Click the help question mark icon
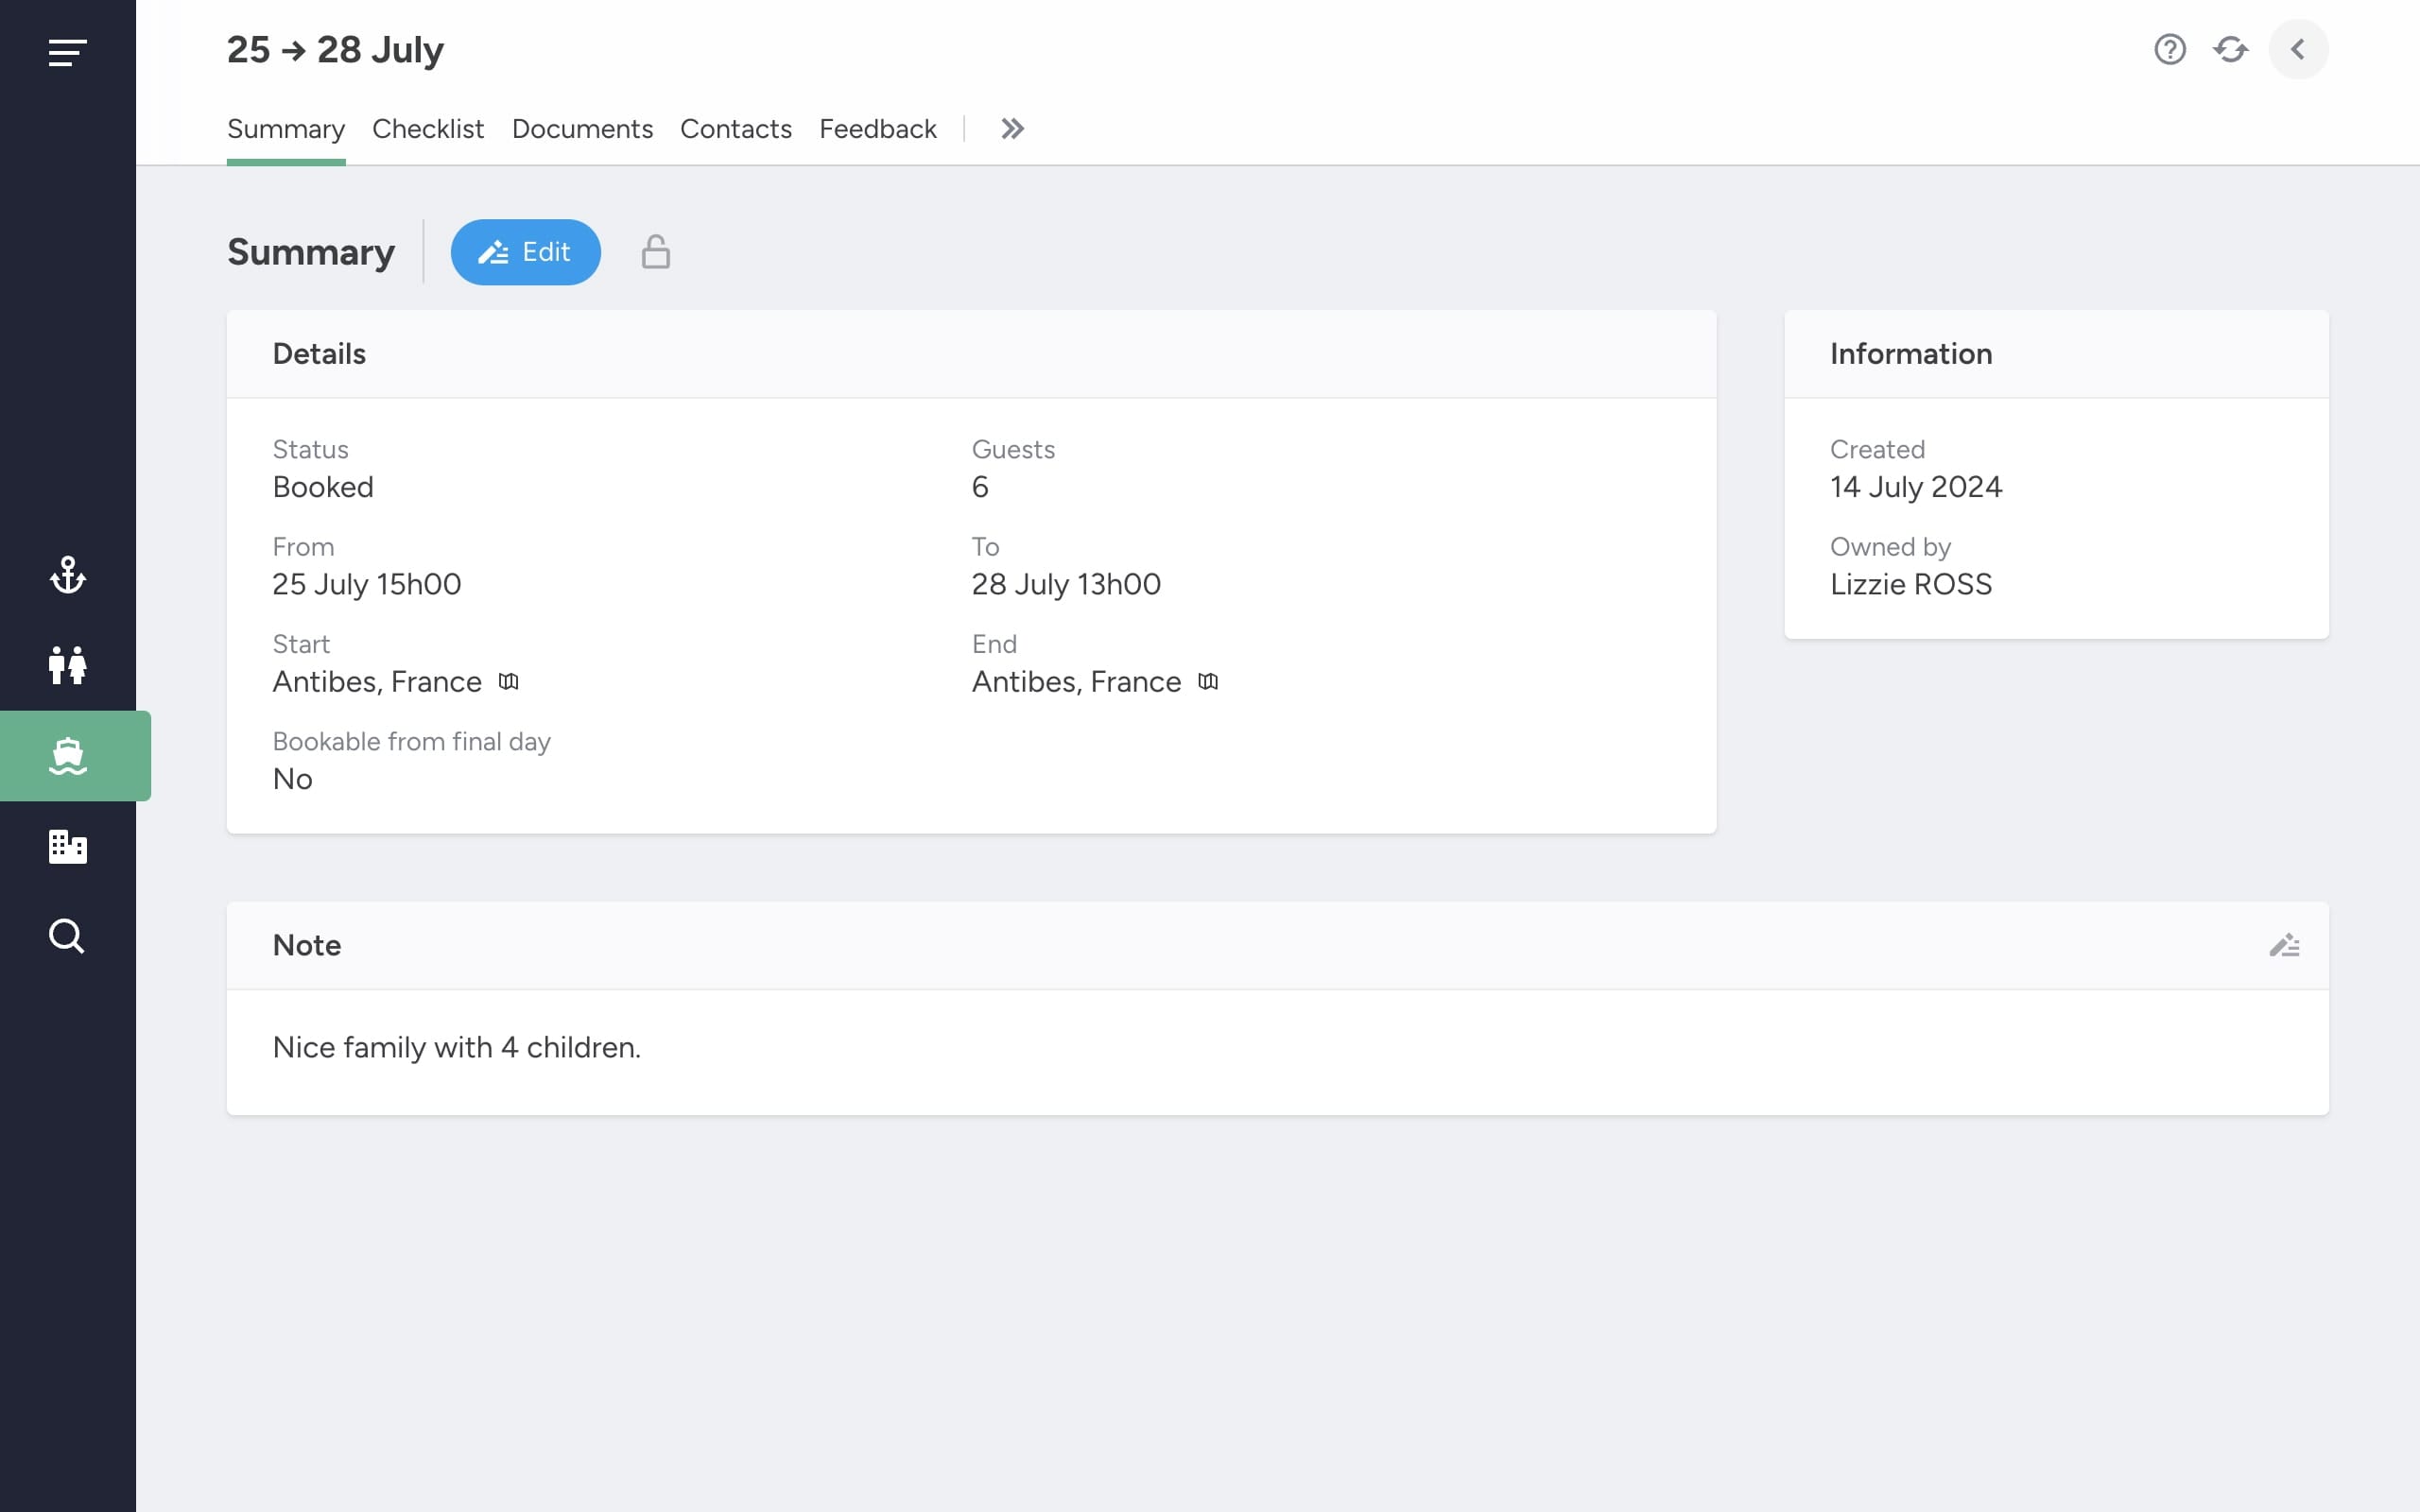 click(x=2169, y=49)
